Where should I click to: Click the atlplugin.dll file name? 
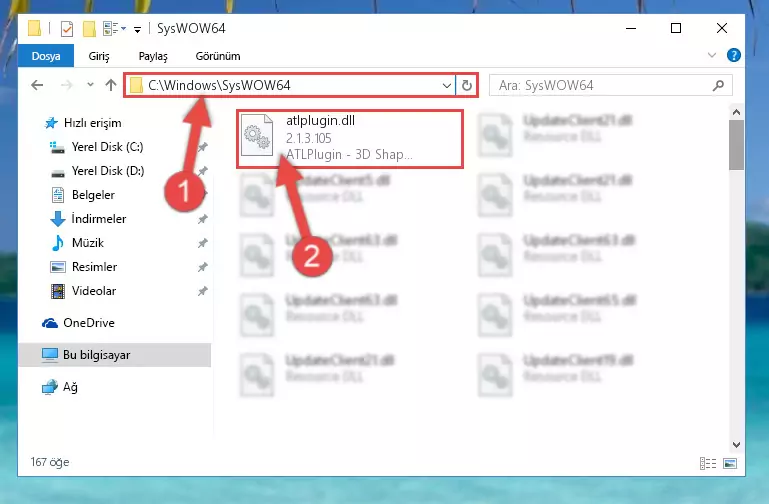320,121
